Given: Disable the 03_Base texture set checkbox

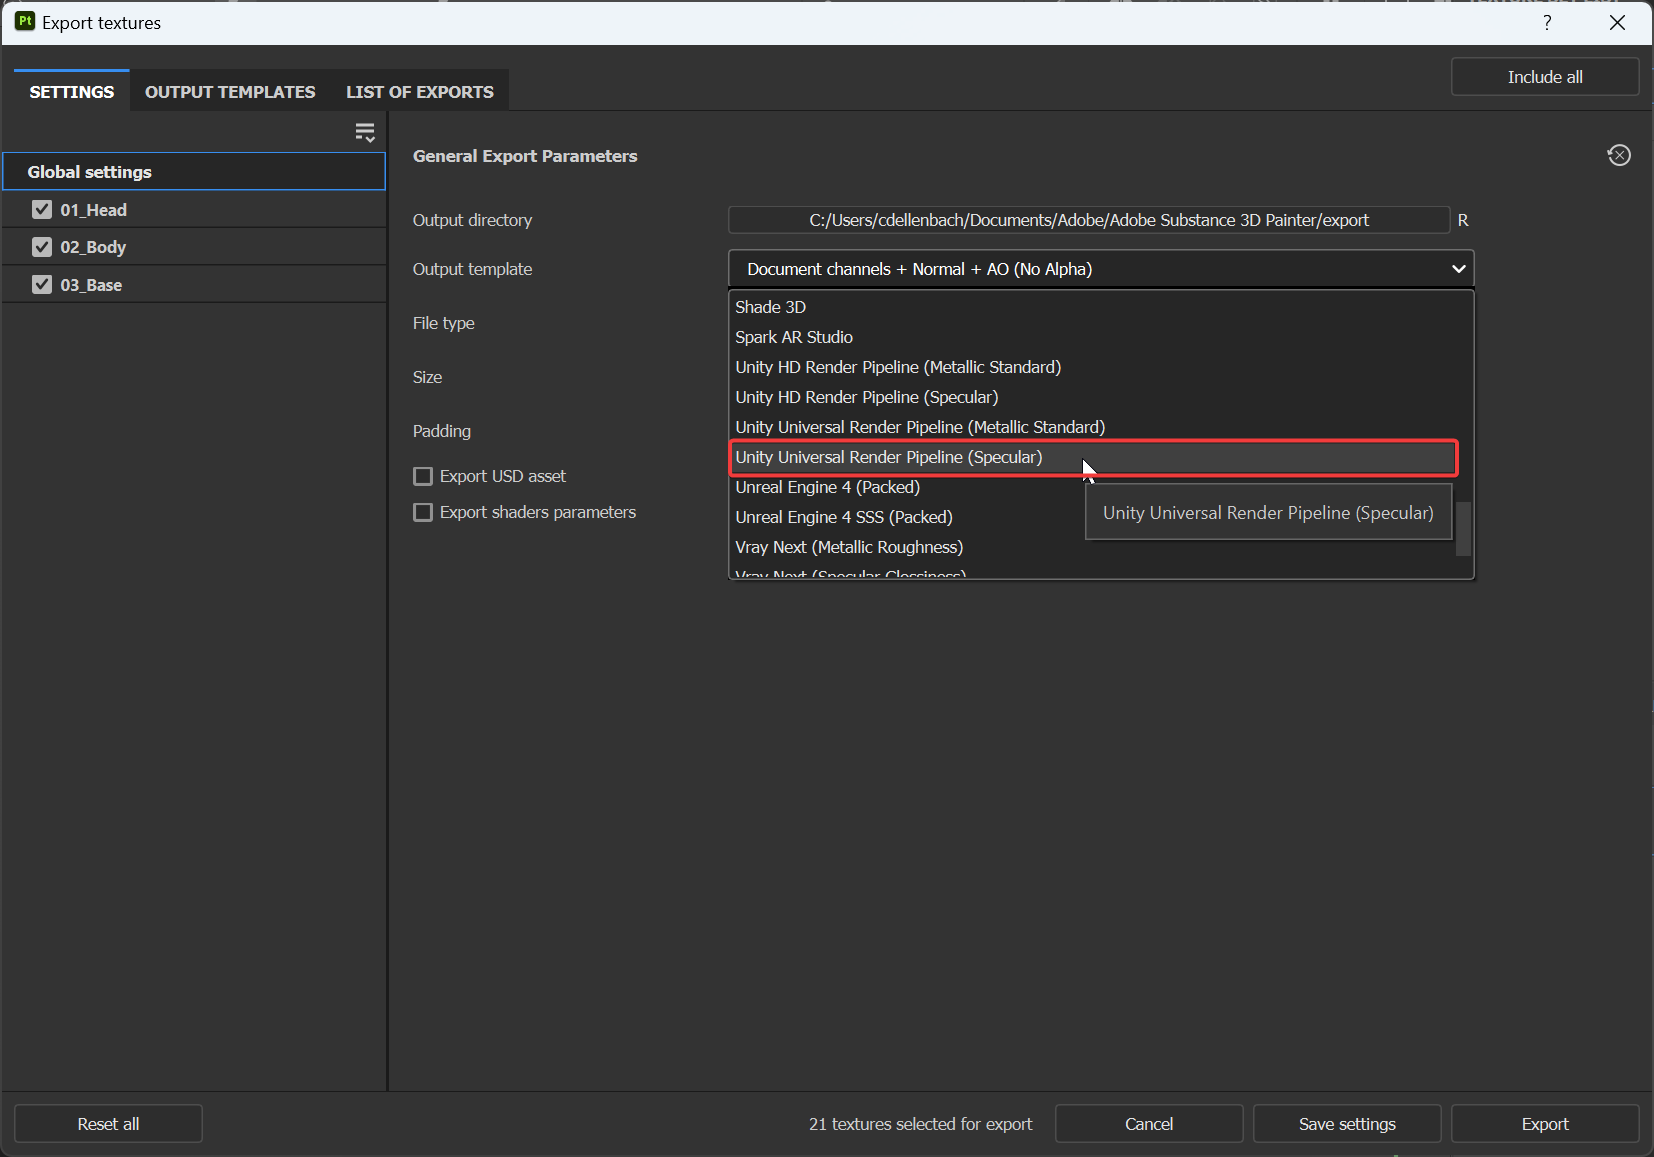Looking at the screenshot, I should tap(41, 284).
